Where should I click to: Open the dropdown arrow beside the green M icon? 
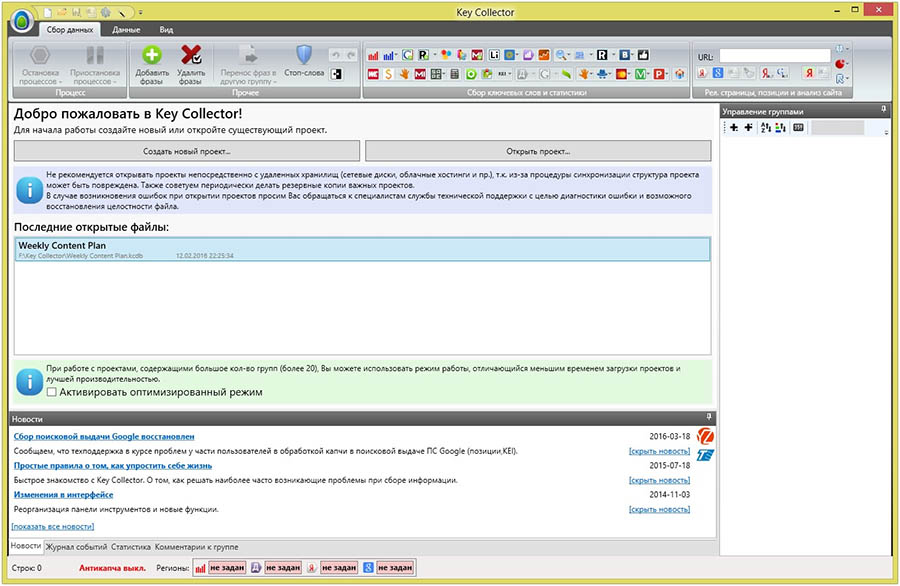[649, 74]
